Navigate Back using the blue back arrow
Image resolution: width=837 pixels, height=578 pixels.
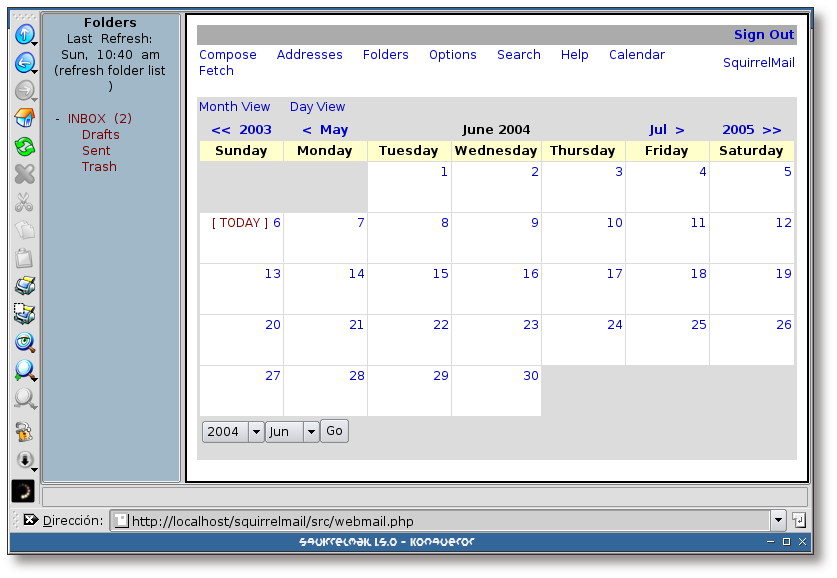click(25, 63)
